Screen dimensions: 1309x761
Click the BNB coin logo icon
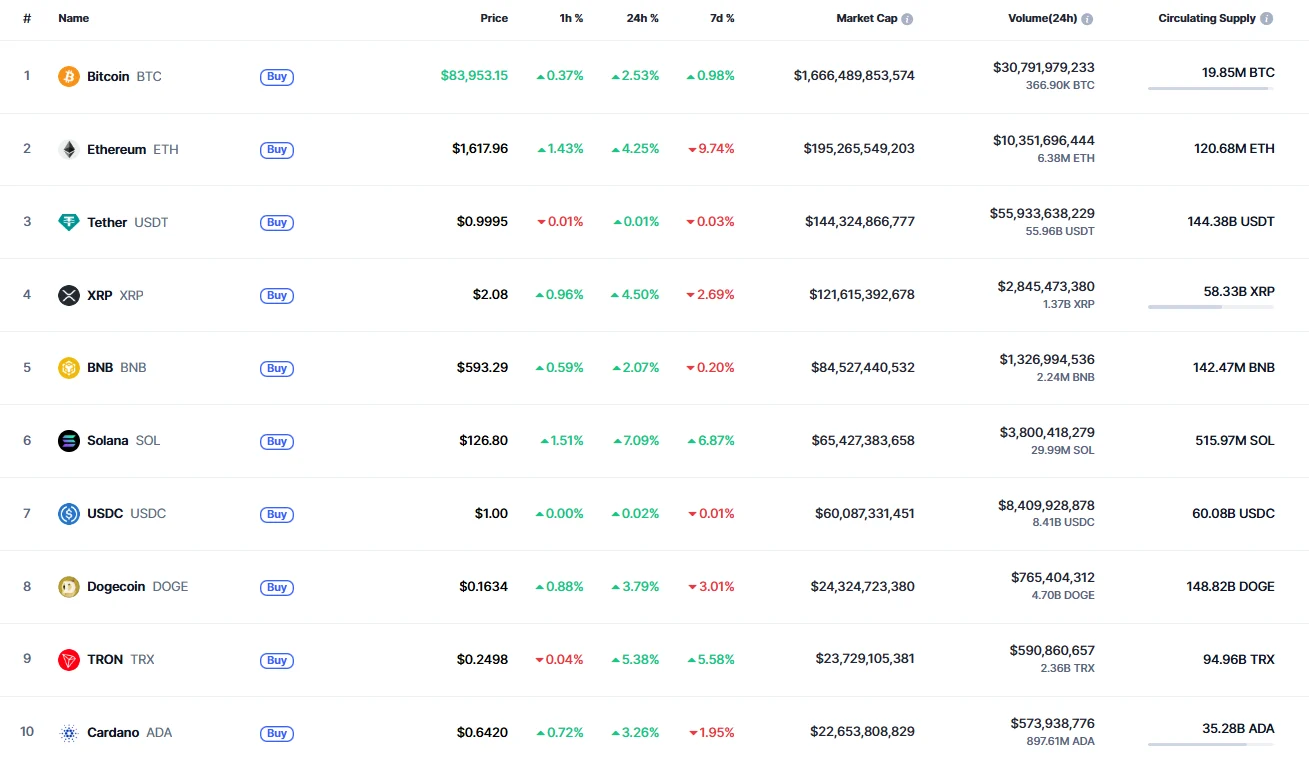pyautogui.click(x=69, y=368)
